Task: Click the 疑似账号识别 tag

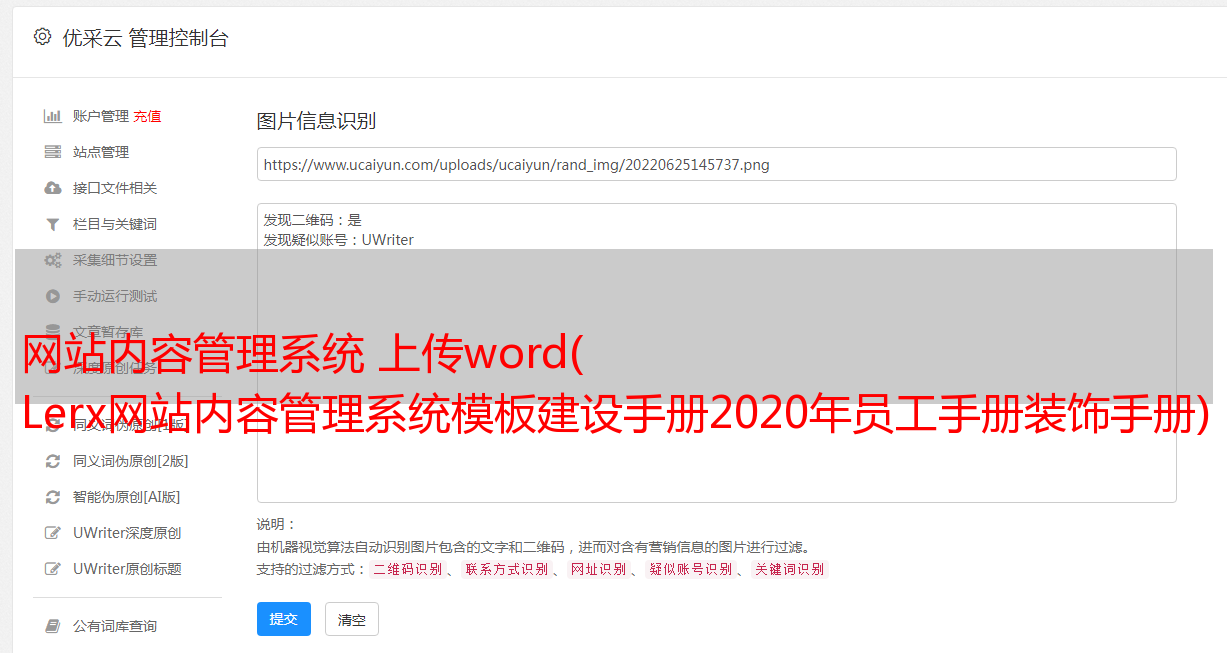Action: 690,569
